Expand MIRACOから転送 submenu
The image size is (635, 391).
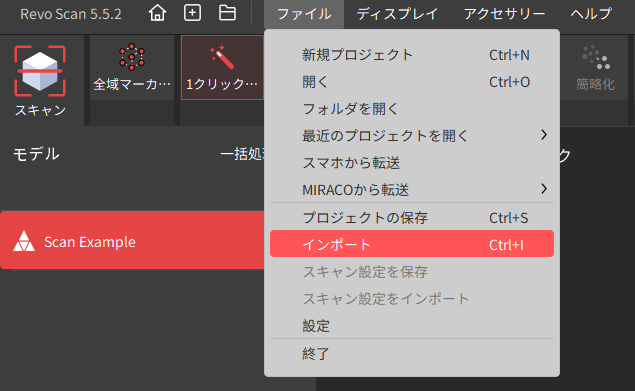pyautogui.click(x=412, y=190)
